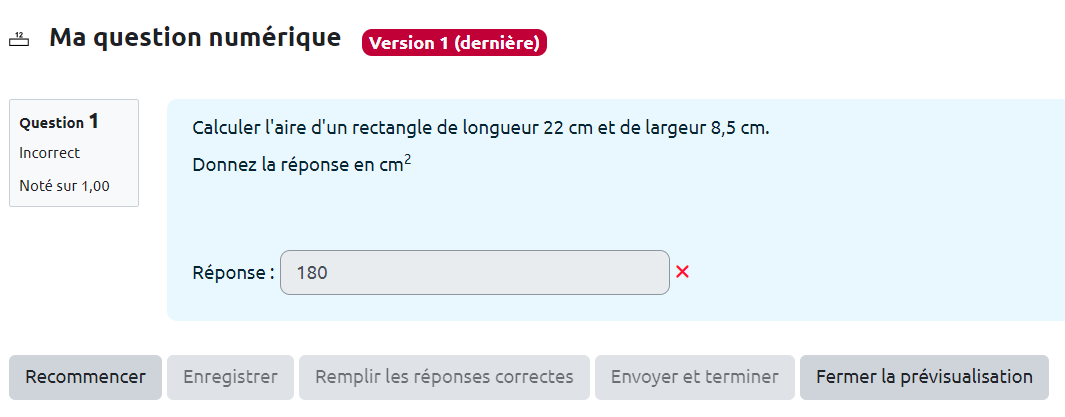Select the 'Question 1' heading
This screenshot has height=417, width=1065.
(x=59, y=122)
